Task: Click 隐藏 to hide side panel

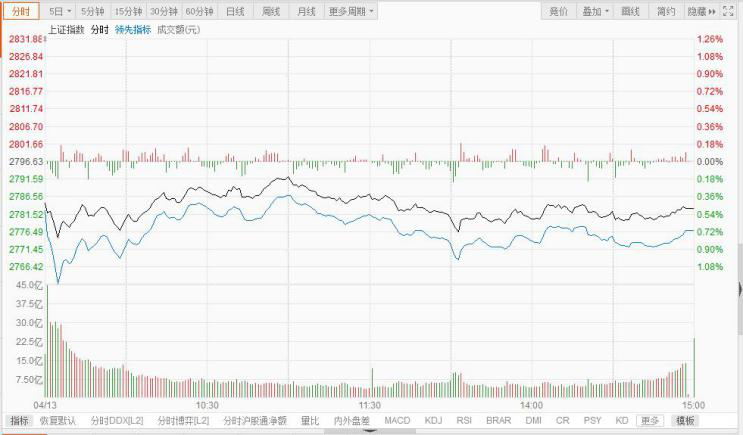Action: coord(701,11)
